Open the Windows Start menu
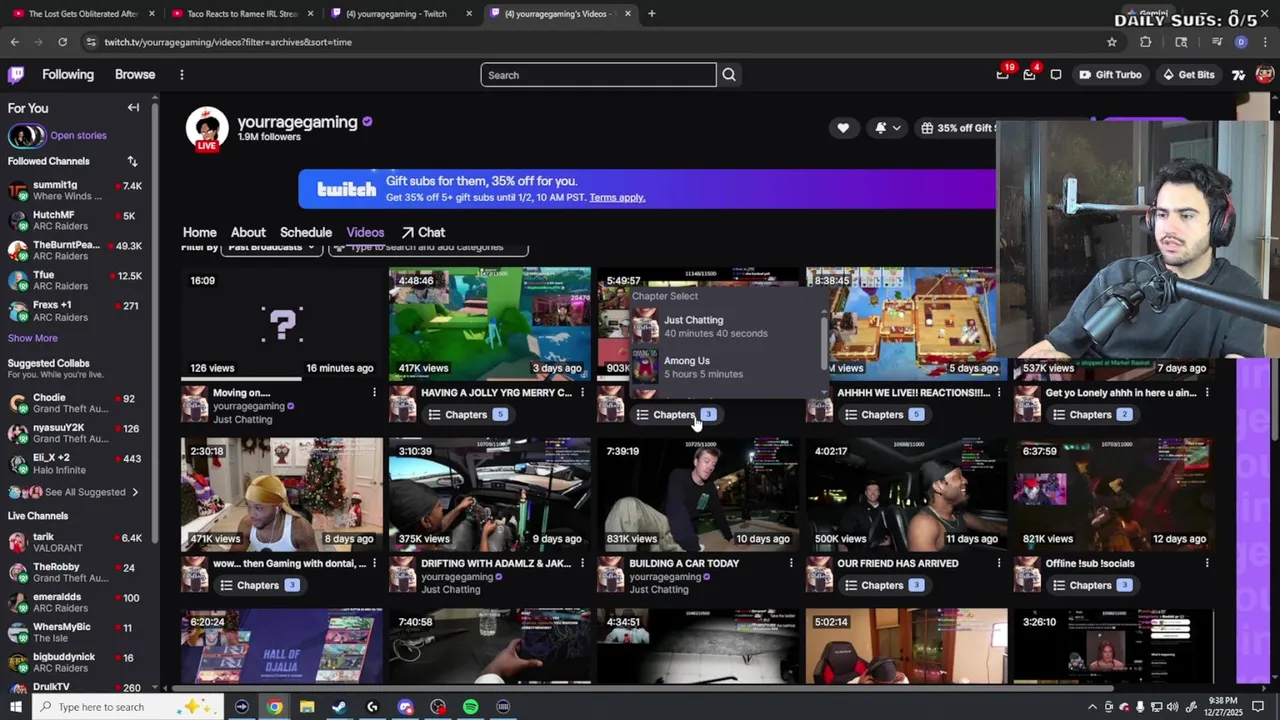This screenshot has width=1280, height=720. [x=16, y=707]
